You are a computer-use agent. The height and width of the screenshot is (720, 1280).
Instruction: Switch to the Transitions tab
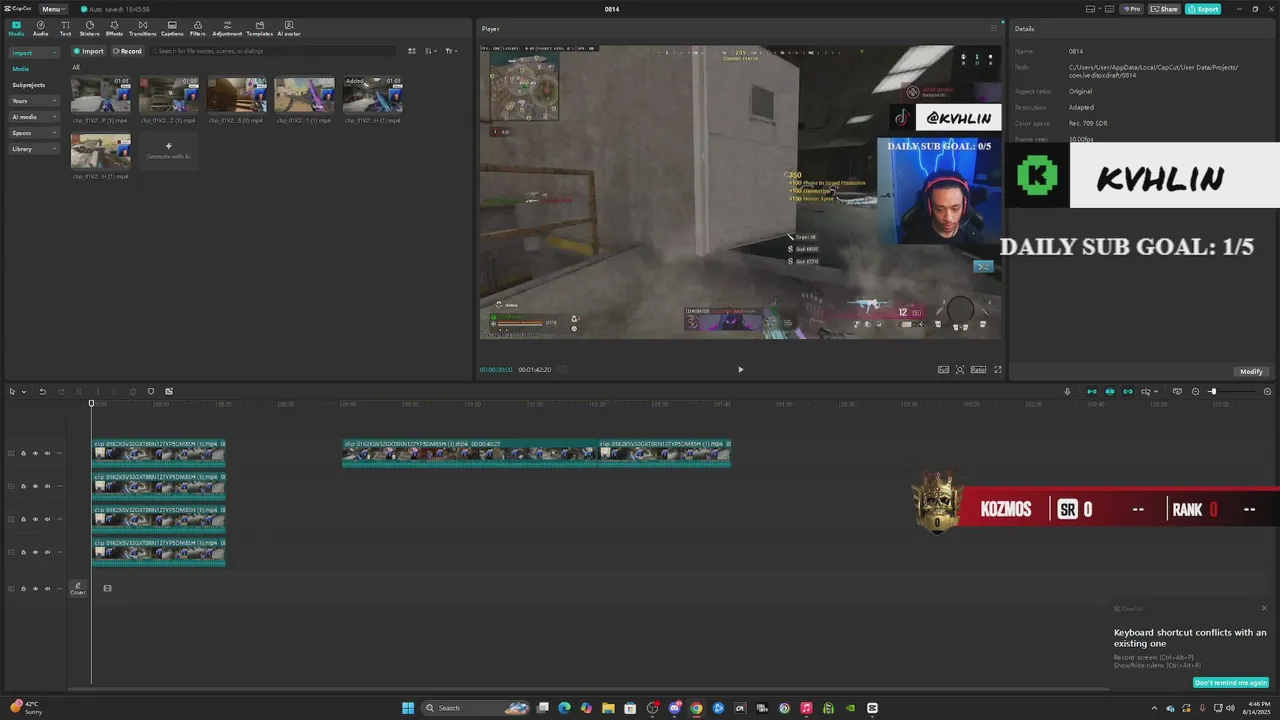pos(142,28)
